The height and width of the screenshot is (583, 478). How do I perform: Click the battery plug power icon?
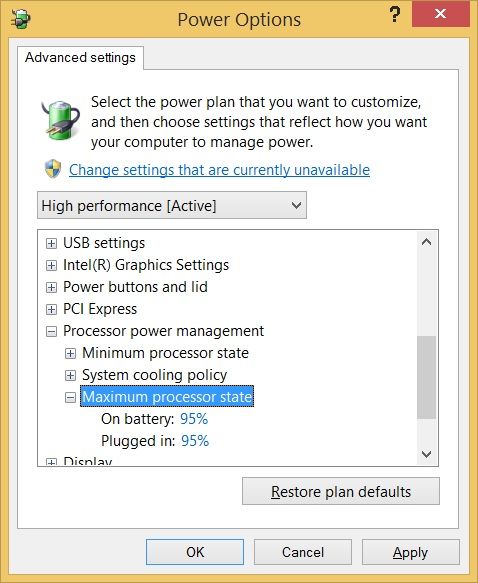click(x=60, y=120)
